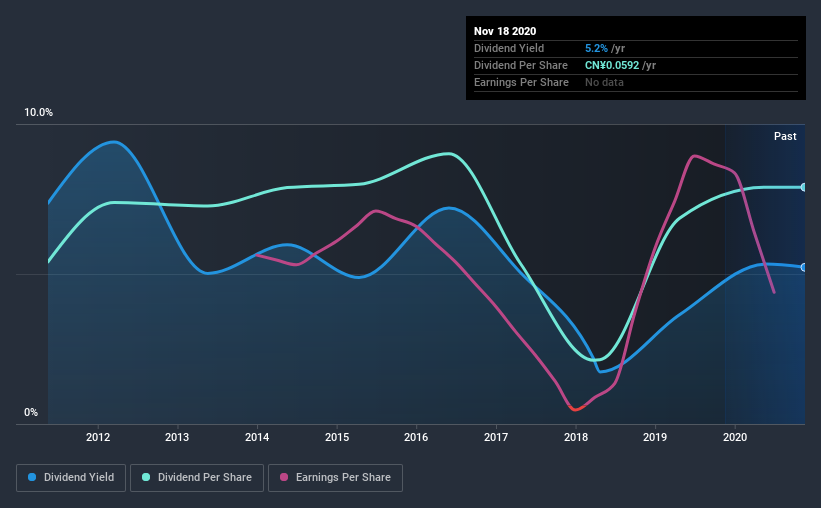The image size is (821, 508).
Task: Click the 2018 x-axis label
Action: pyautogui.click(x=576, y=437)
